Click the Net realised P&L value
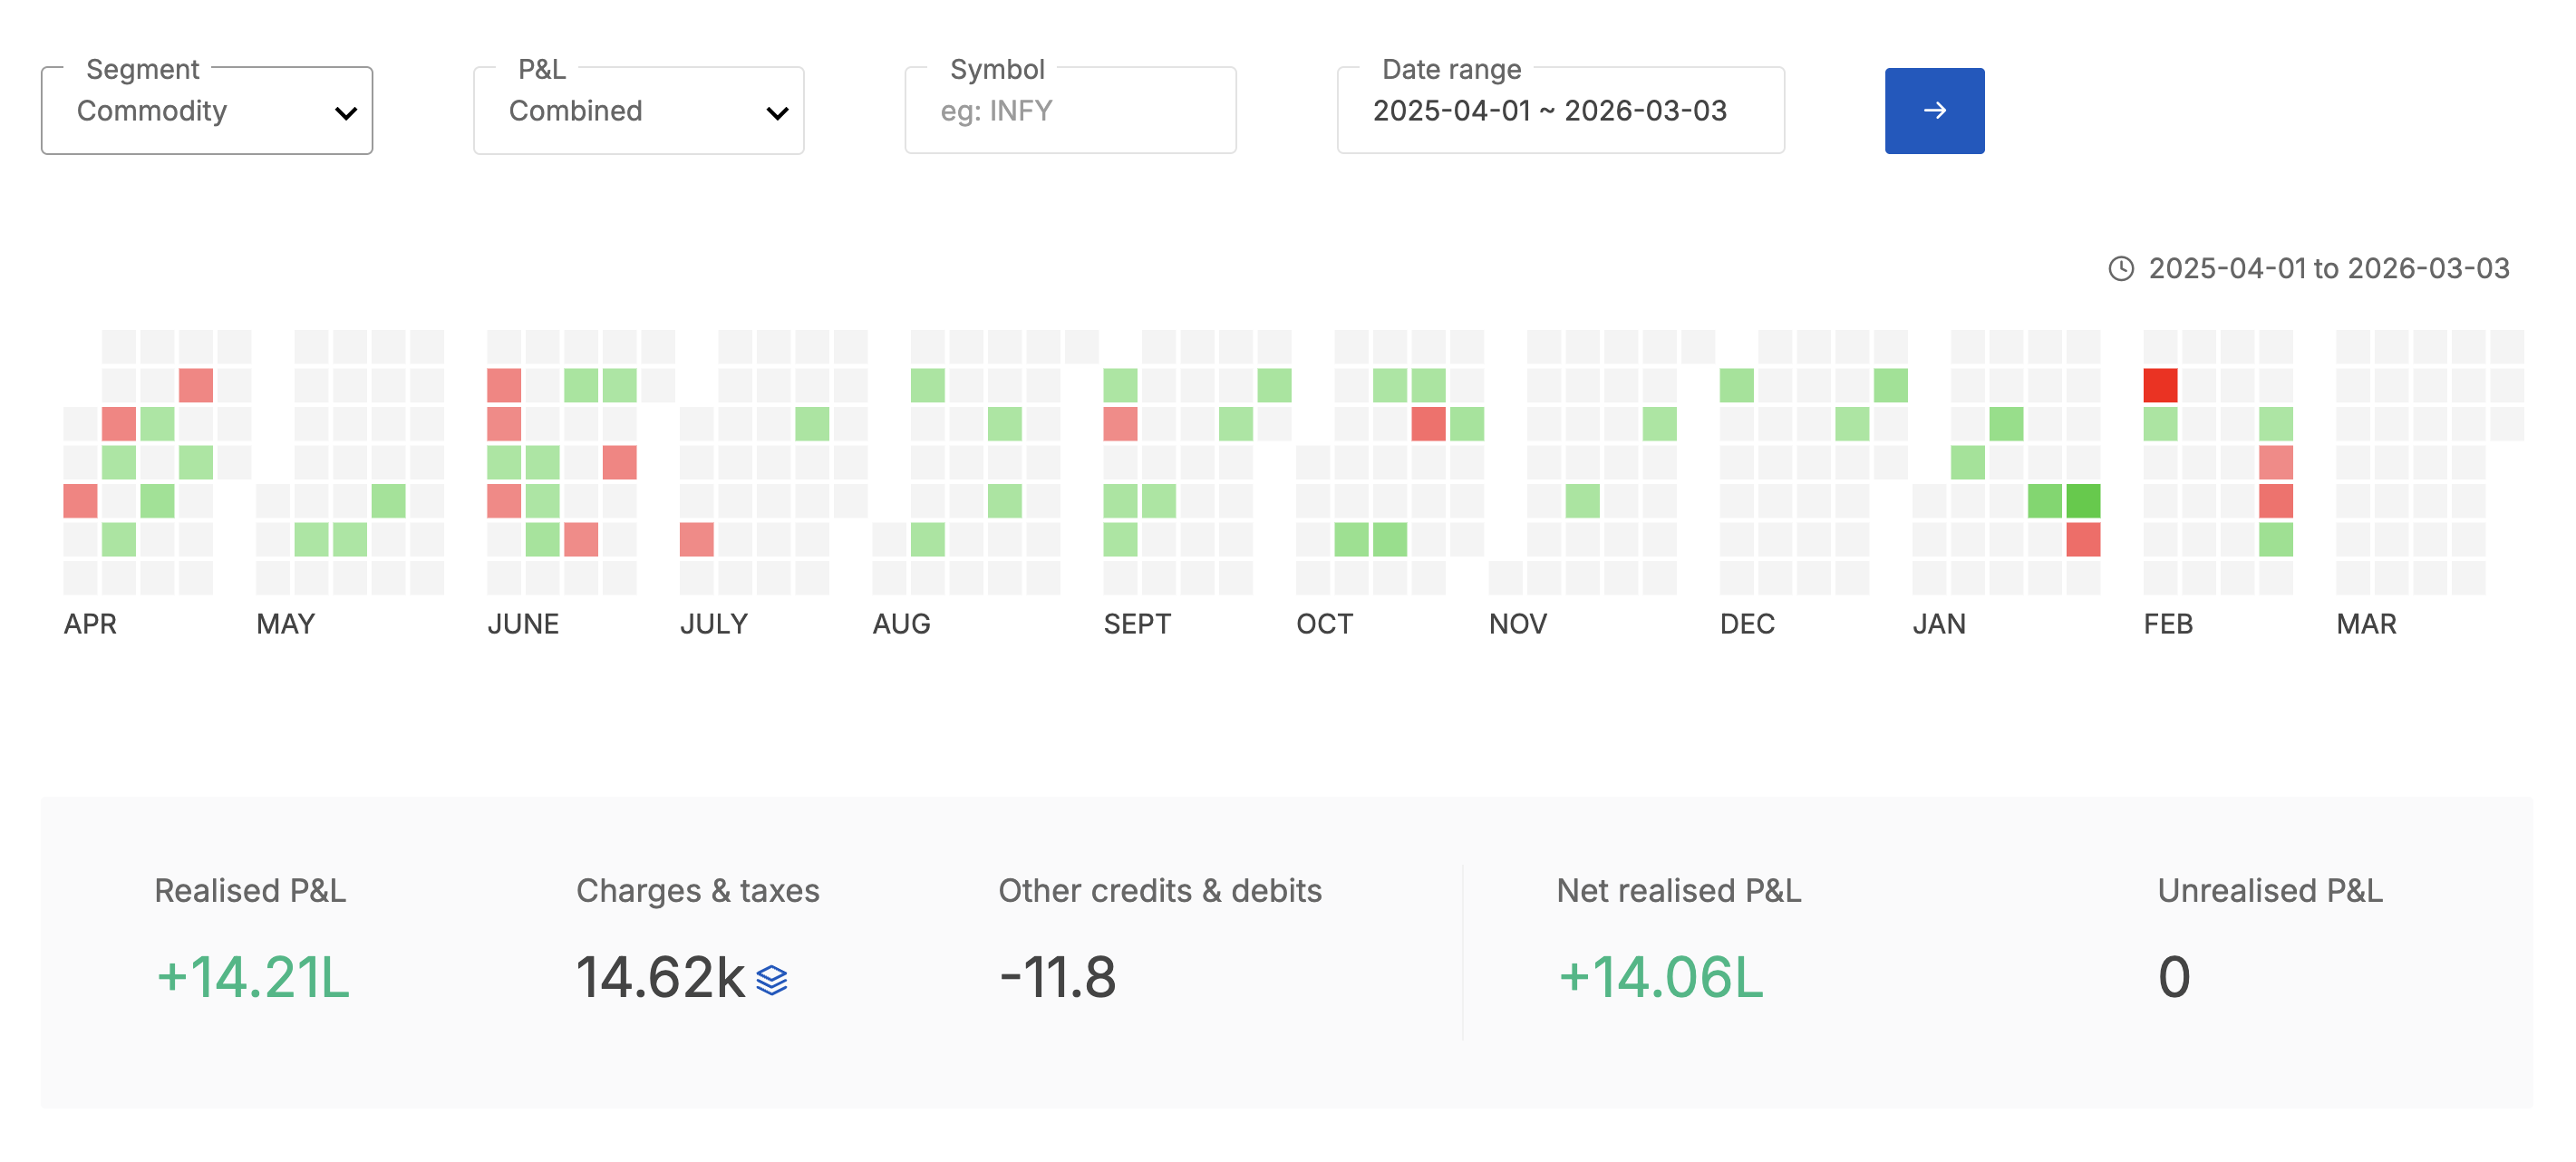The height and width of the screenshot is (1162, 2576). coord(1660,976)
